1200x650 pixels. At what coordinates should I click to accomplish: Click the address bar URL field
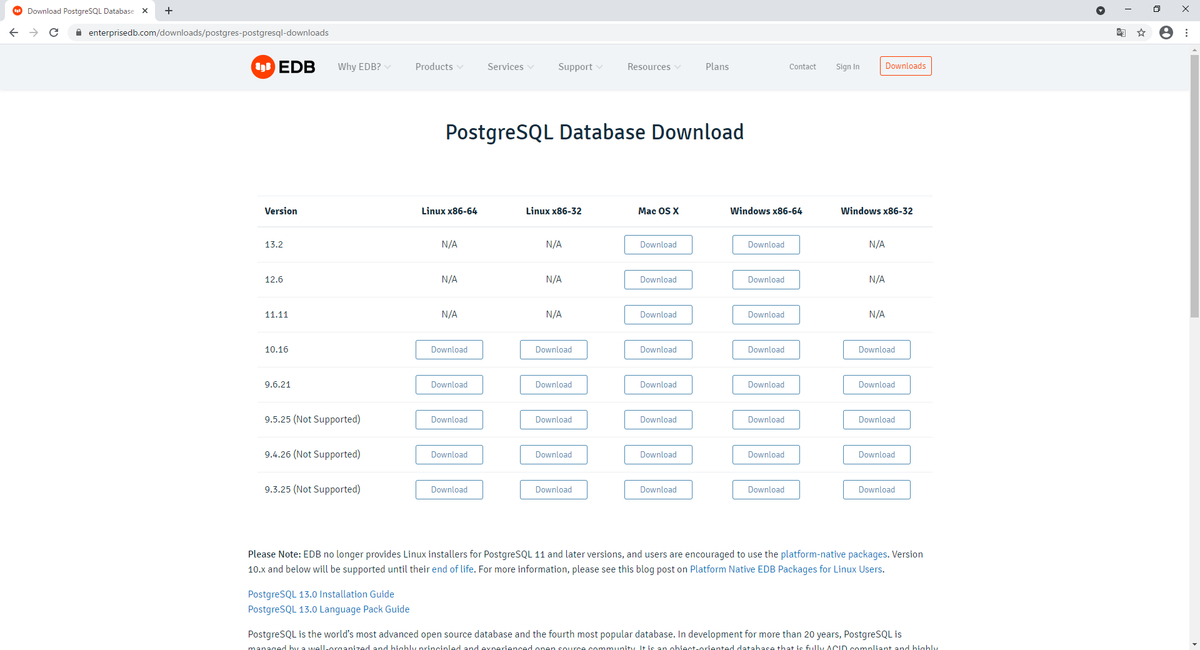(x=590, y=32)
